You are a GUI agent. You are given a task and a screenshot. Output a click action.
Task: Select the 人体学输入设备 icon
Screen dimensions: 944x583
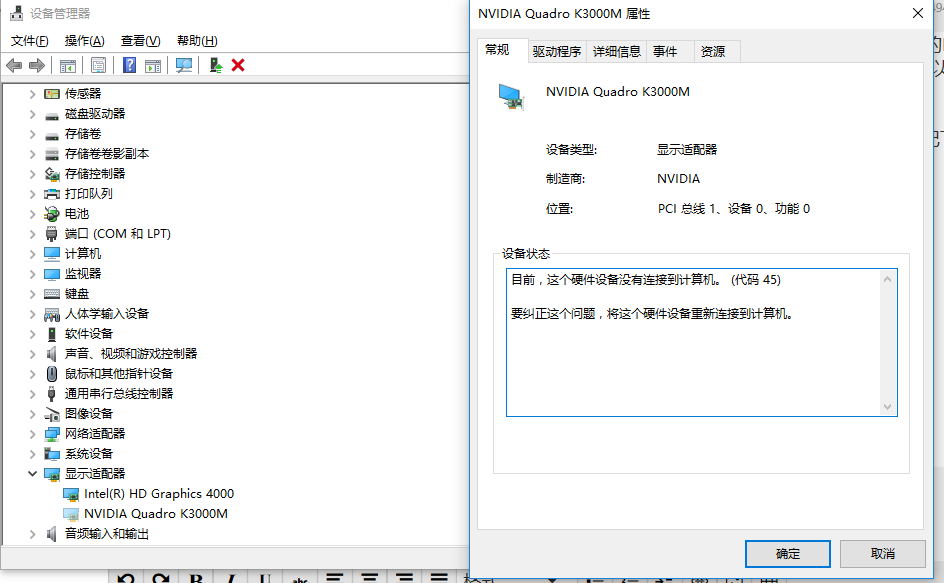coord(52,314)
